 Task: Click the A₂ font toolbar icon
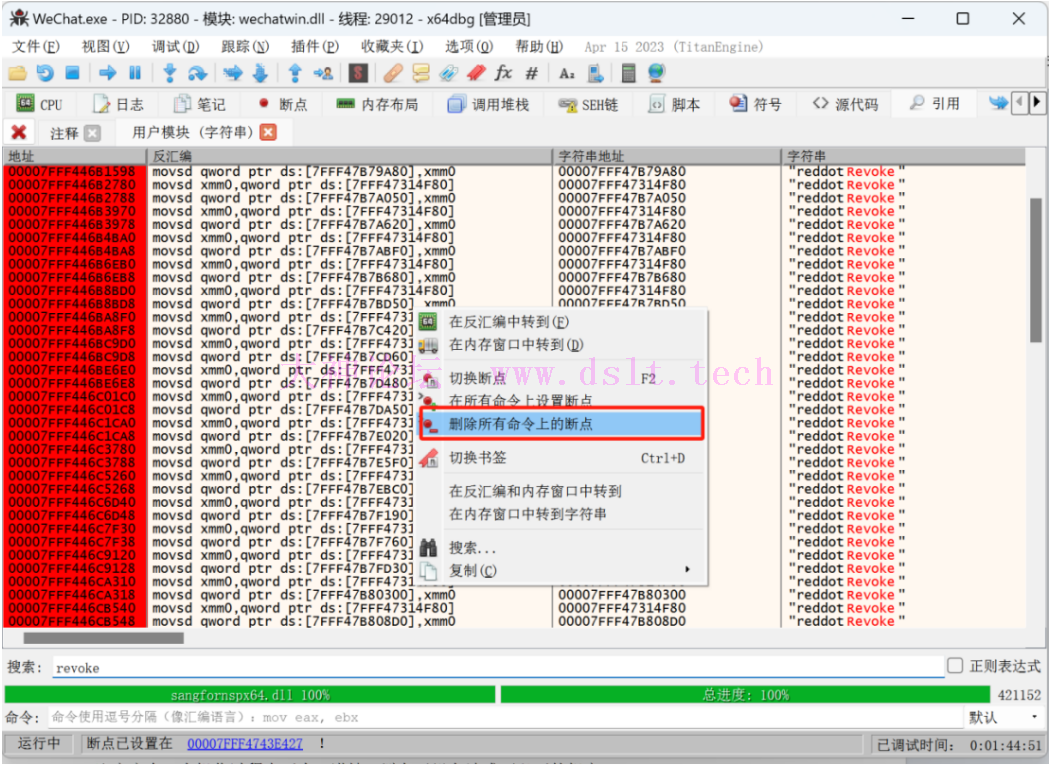[x=567, y=73]
